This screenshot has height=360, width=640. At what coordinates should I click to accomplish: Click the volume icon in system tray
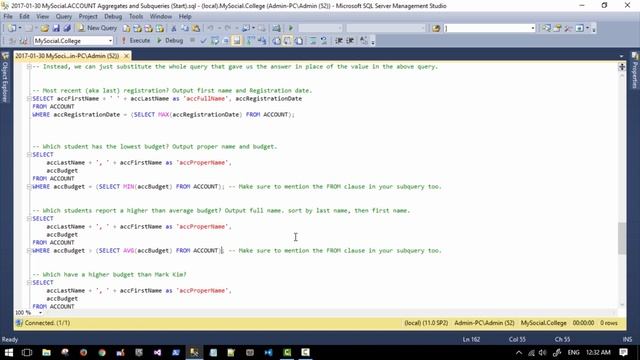[542, 353]
